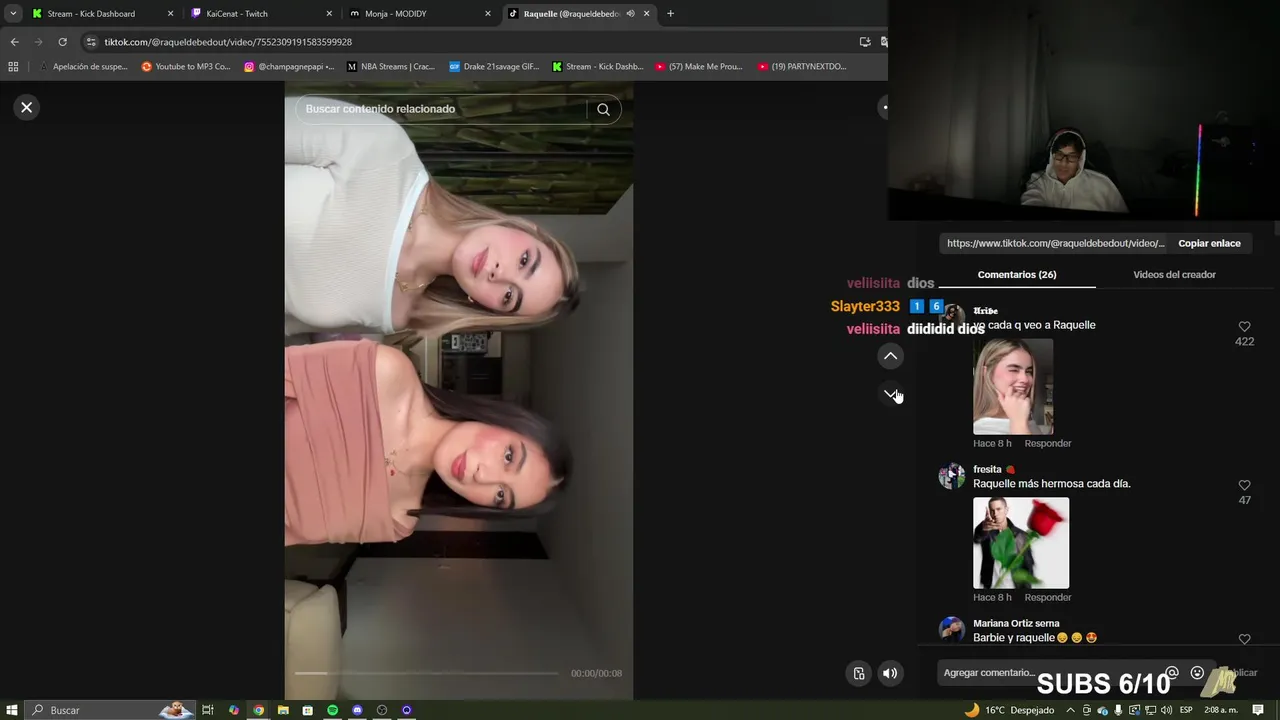Open the emoji picker in comment box
Viewport: 1280px width, 720px height.
coord(1197,673)
